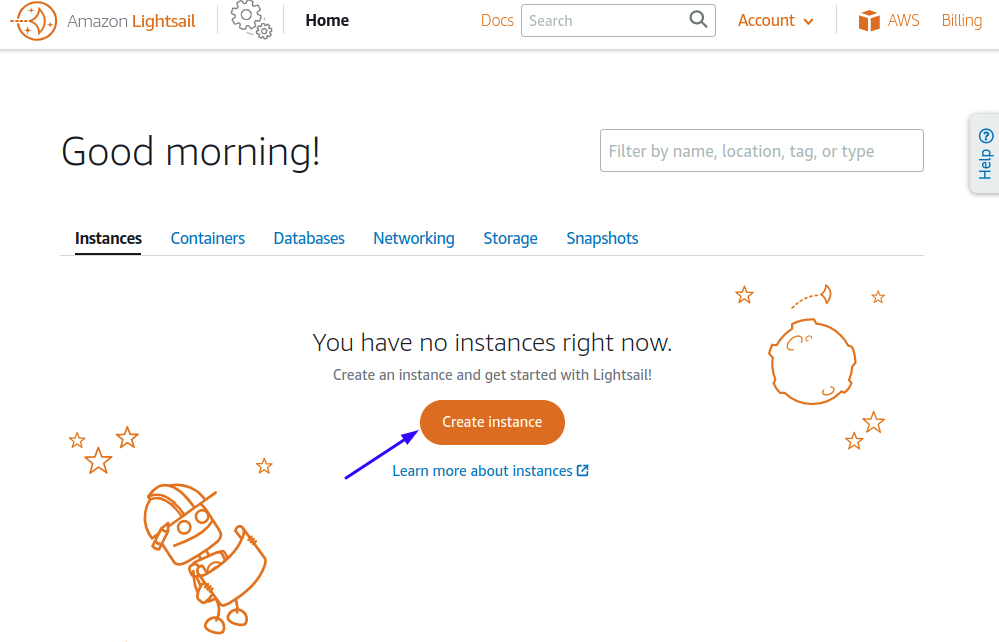Image resolution: width=999 pixels, height=642 pixels.
Task: Click the Help question mark icon
Action: [x=986, y=136]
